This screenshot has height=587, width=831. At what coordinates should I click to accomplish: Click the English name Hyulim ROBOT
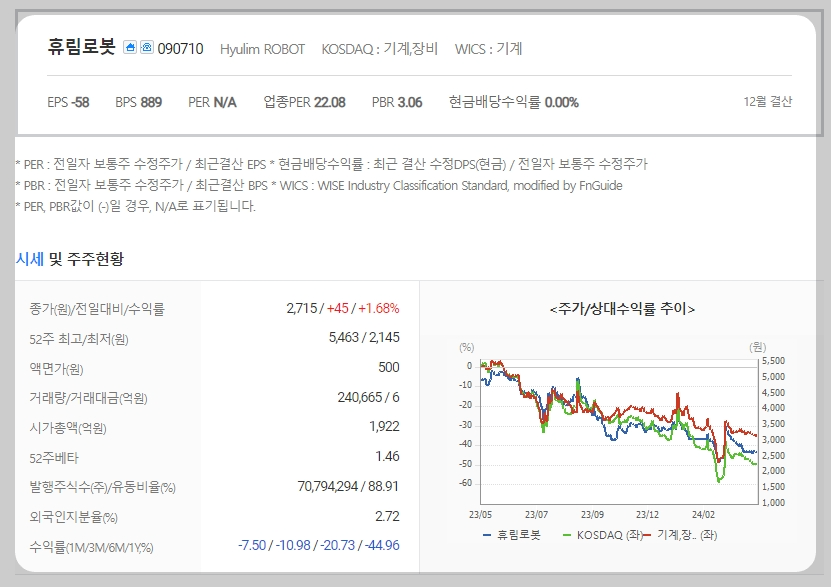[262, 49]
